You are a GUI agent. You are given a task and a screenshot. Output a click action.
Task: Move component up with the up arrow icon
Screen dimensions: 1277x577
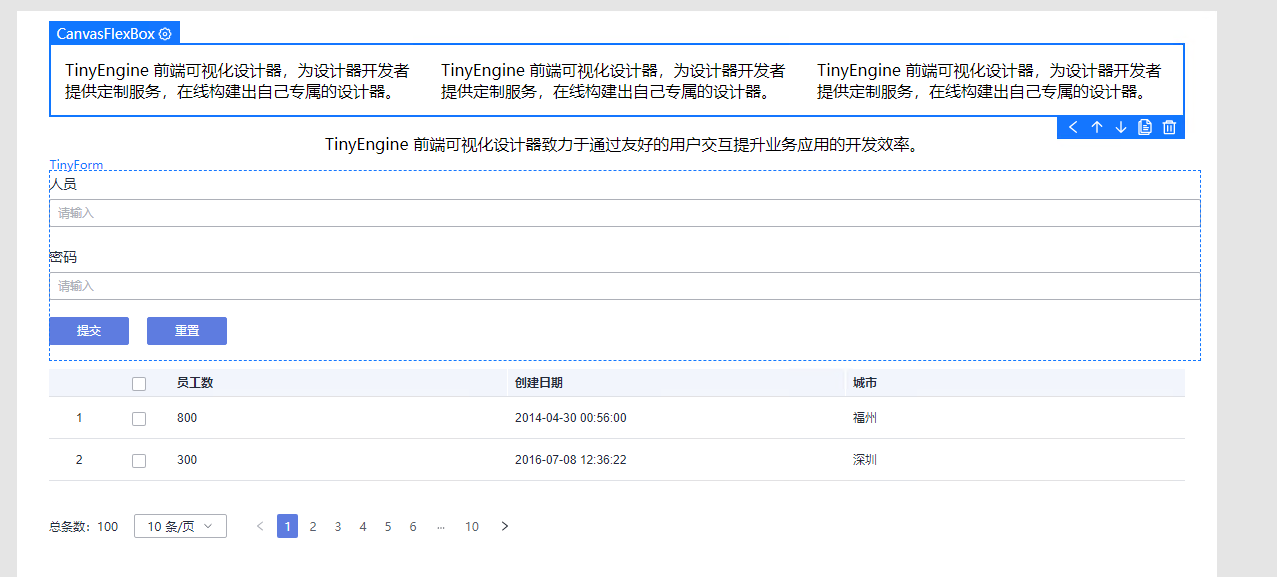[1097, 127]
